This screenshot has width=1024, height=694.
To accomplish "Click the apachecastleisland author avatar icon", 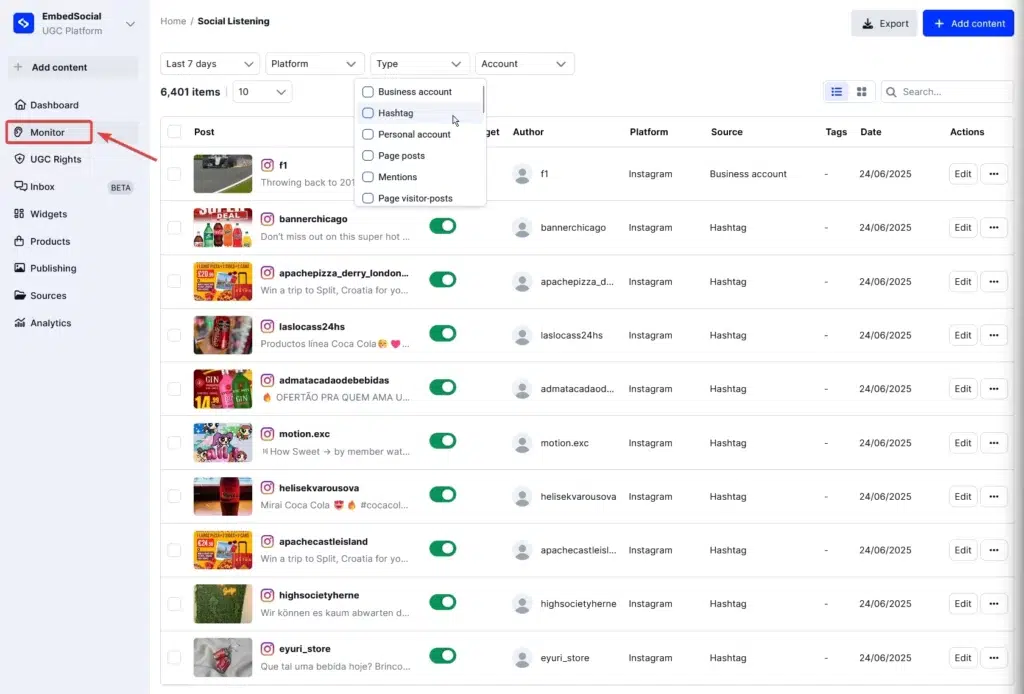I will (x=522, y=550).
